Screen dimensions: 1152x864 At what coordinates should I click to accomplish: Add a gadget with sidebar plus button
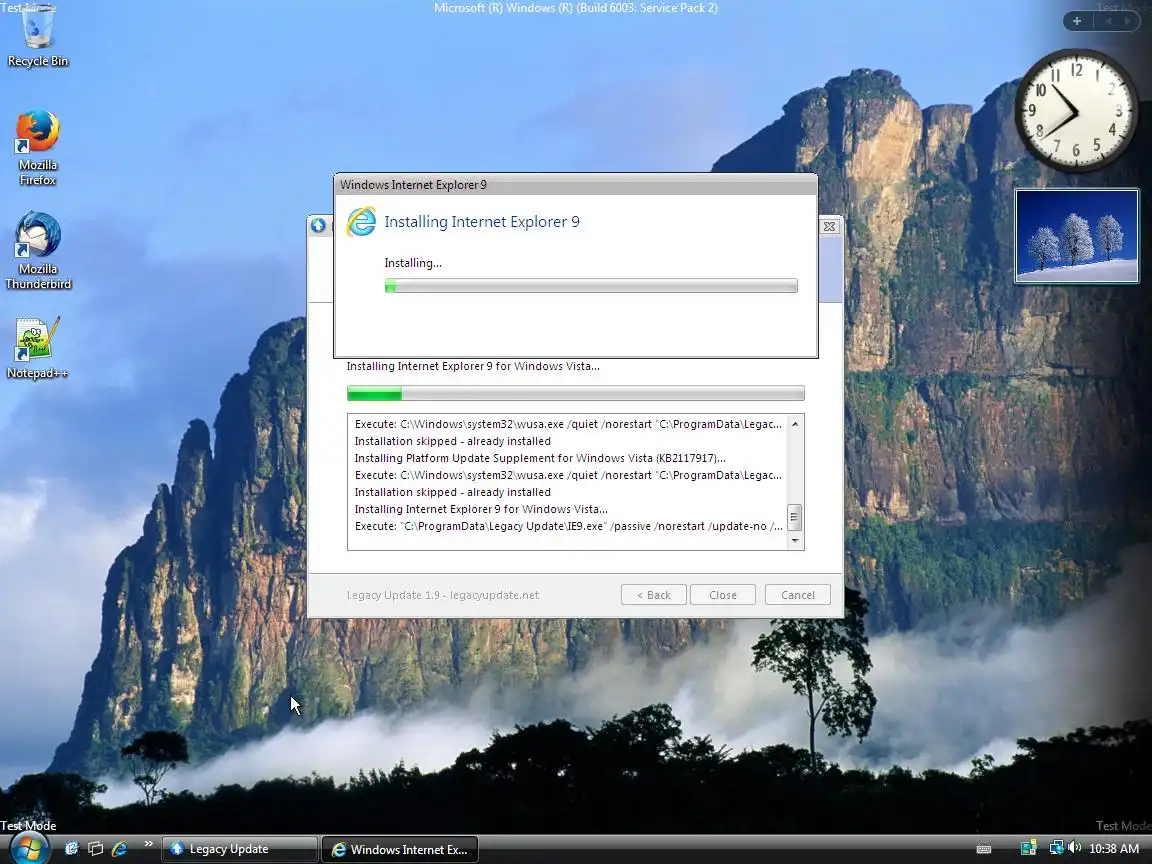[x=1077, y=21]
